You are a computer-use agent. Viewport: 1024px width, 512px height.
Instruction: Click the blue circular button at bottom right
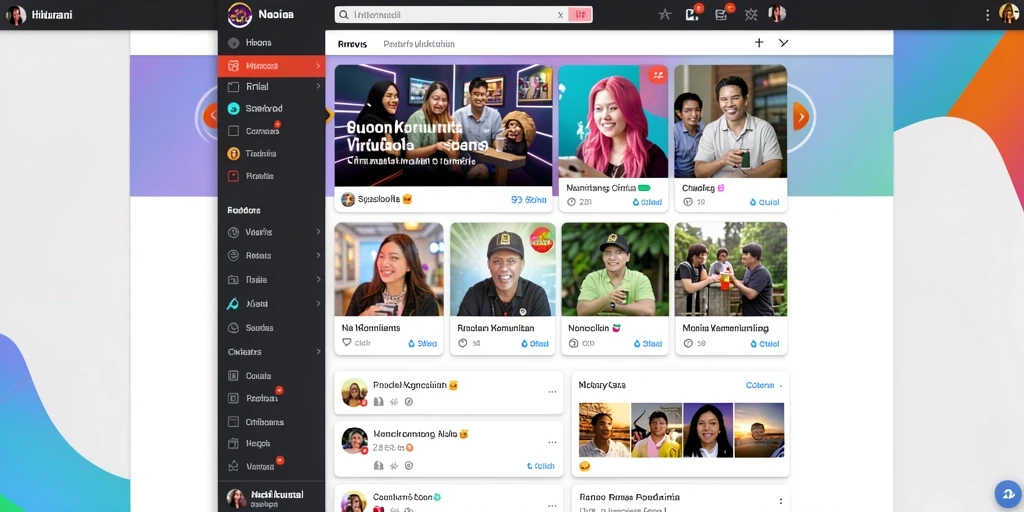click(x=1007, y=494)
